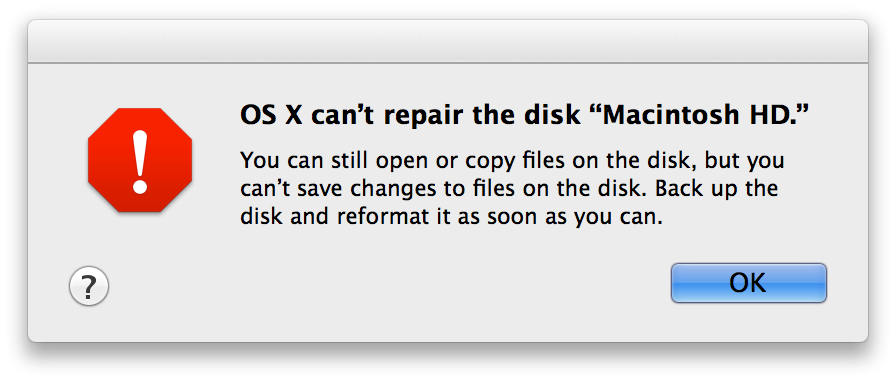Click the bold heading "OS X can't repair the disk"

[x=408, y=116]
